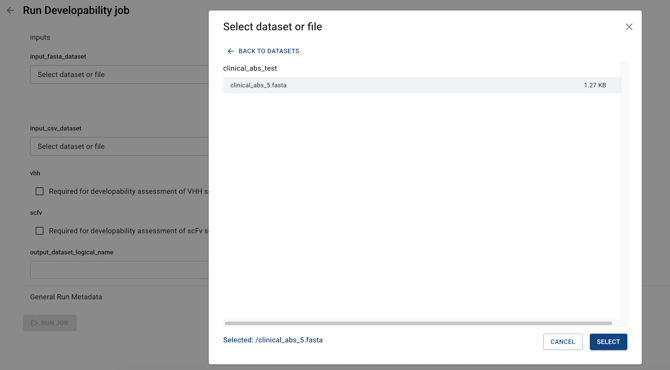Close the Select dataset dialog
The image size is (670, 370).
pyautogui.click(x=629, y=27)
